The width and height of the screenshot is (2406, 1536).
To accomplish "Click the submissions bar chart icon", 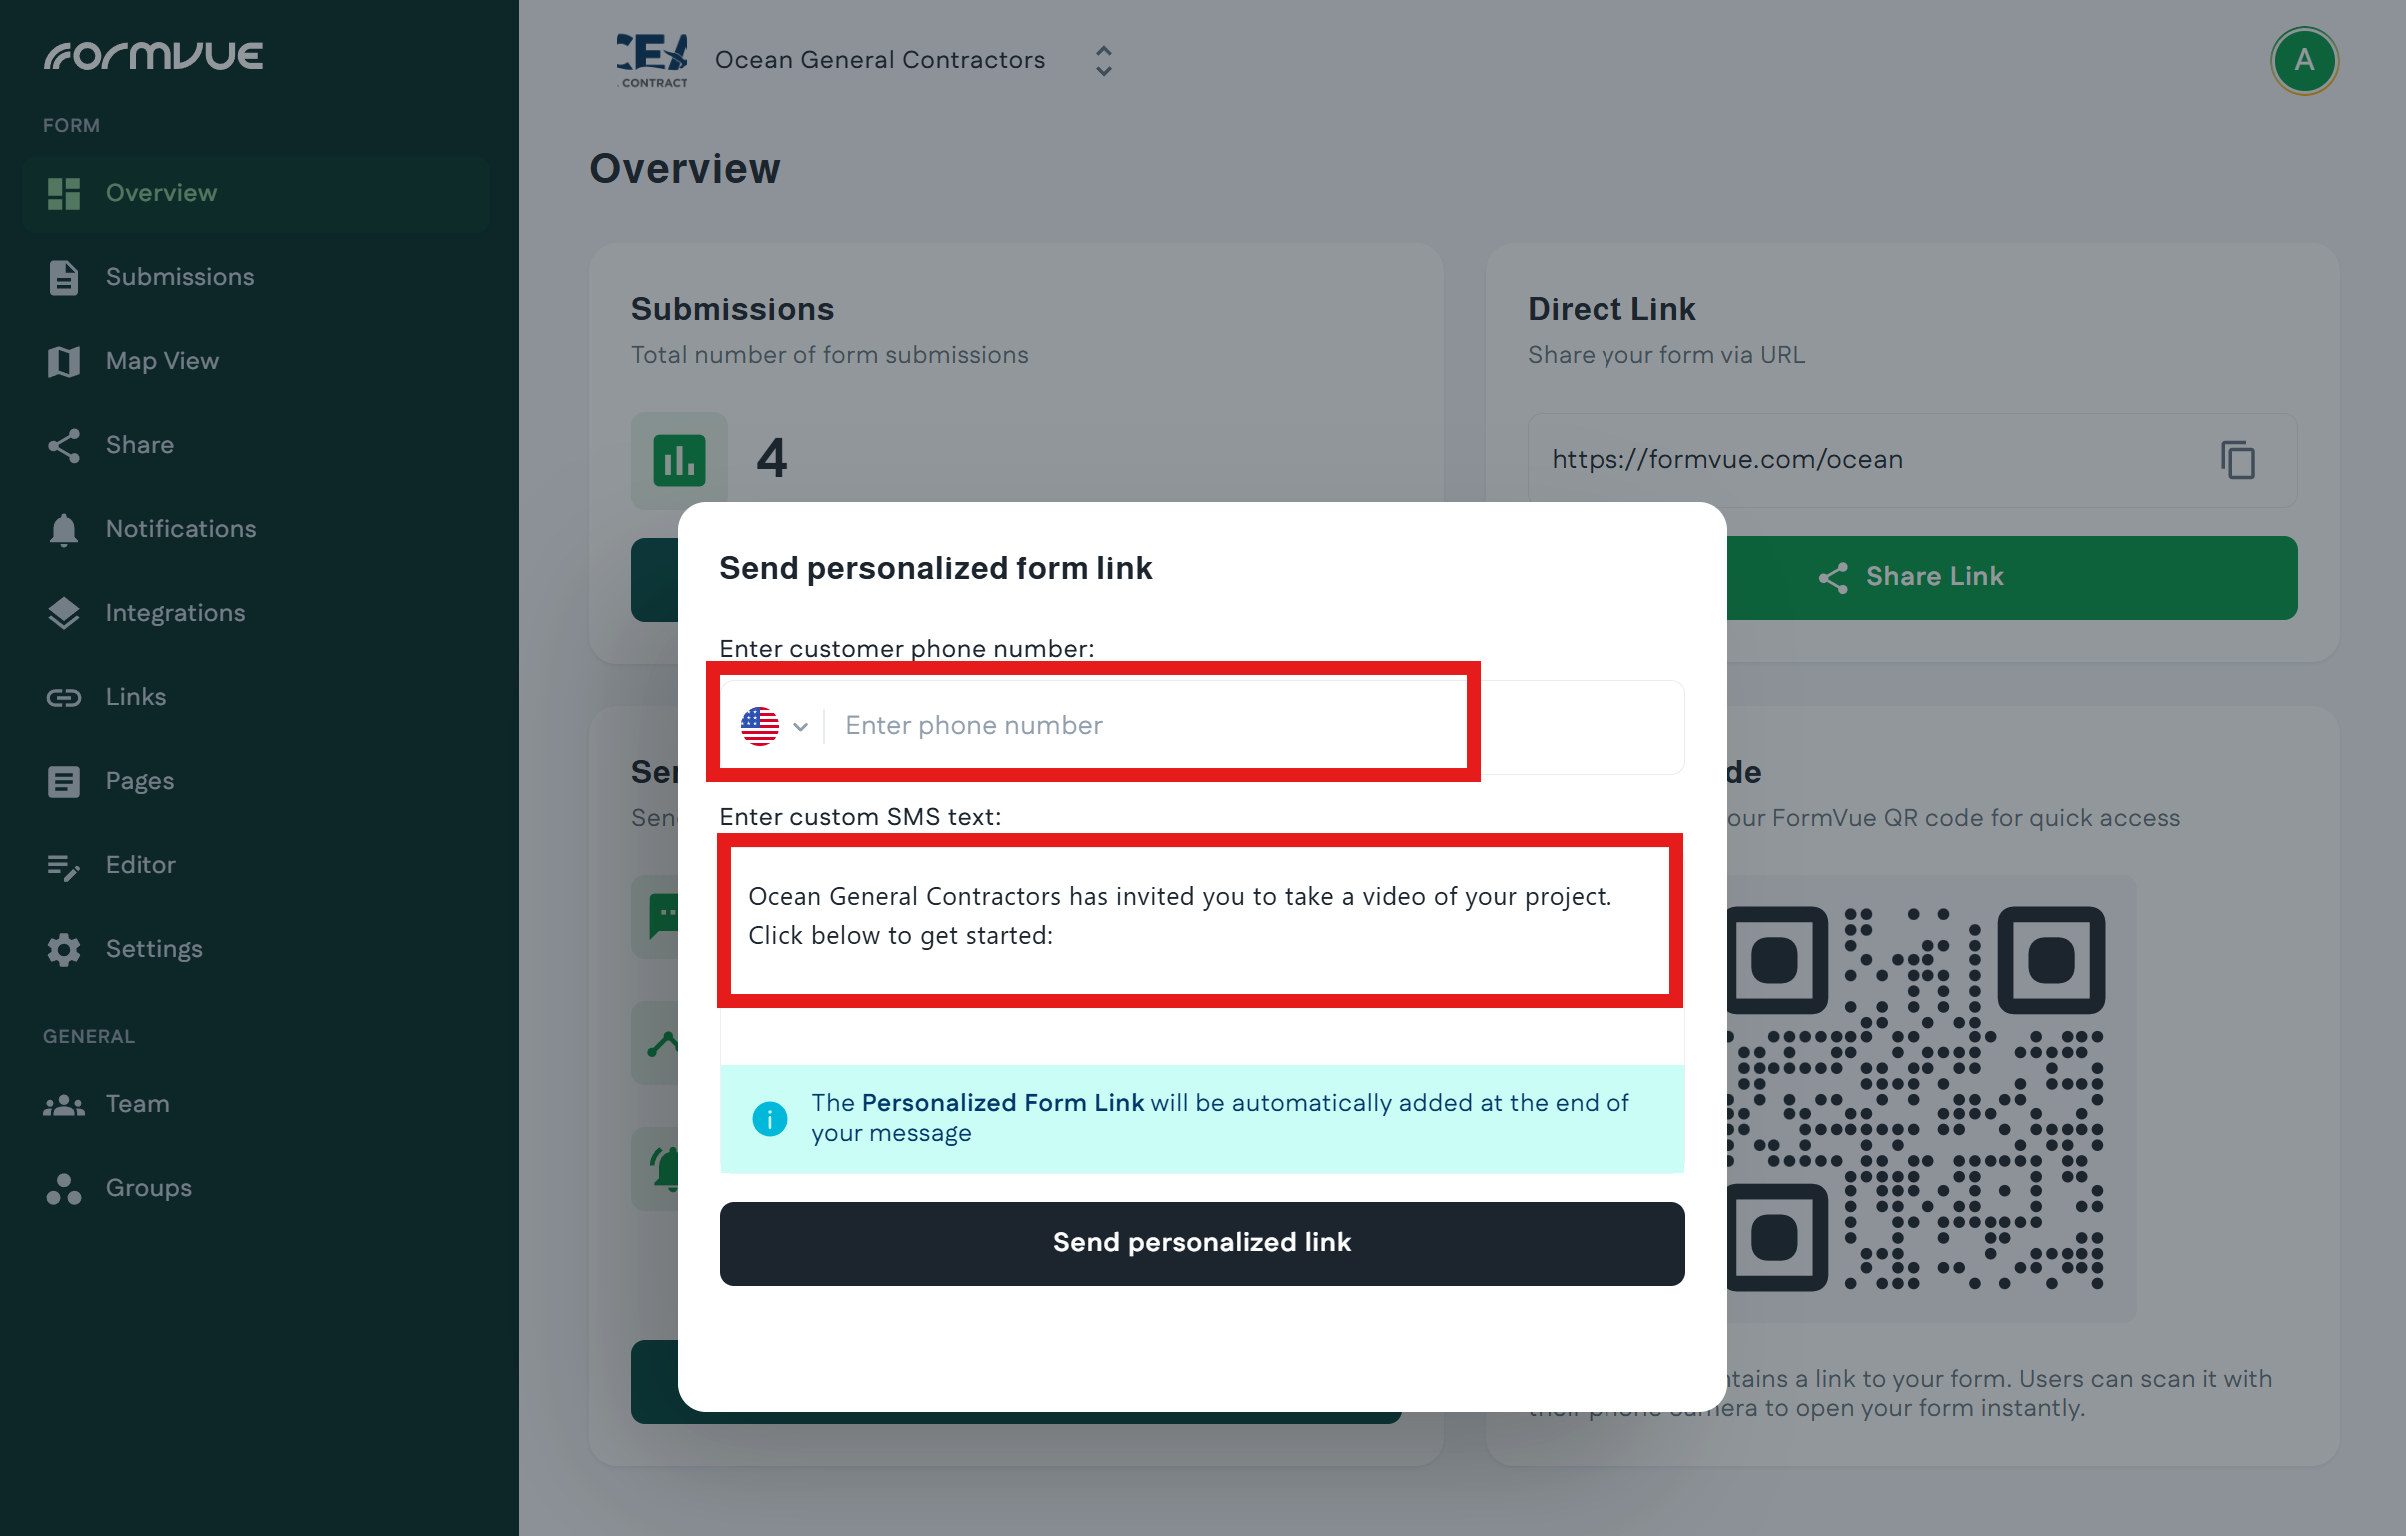I will point(679,460).
